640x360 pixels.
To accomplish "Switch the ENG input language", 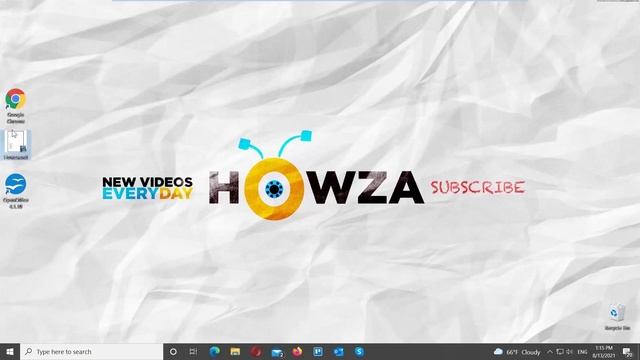I will point(582,351).
